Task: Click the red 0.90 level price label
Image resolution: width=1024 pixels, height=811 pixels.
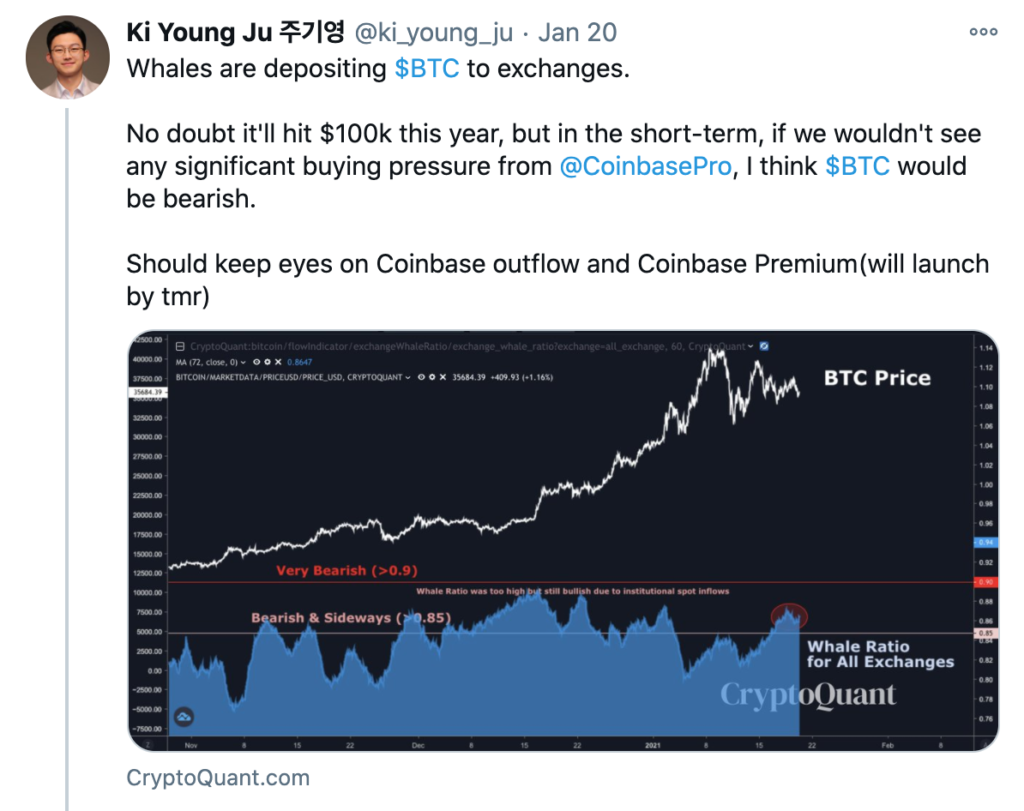Action: (x=984, y=582)
